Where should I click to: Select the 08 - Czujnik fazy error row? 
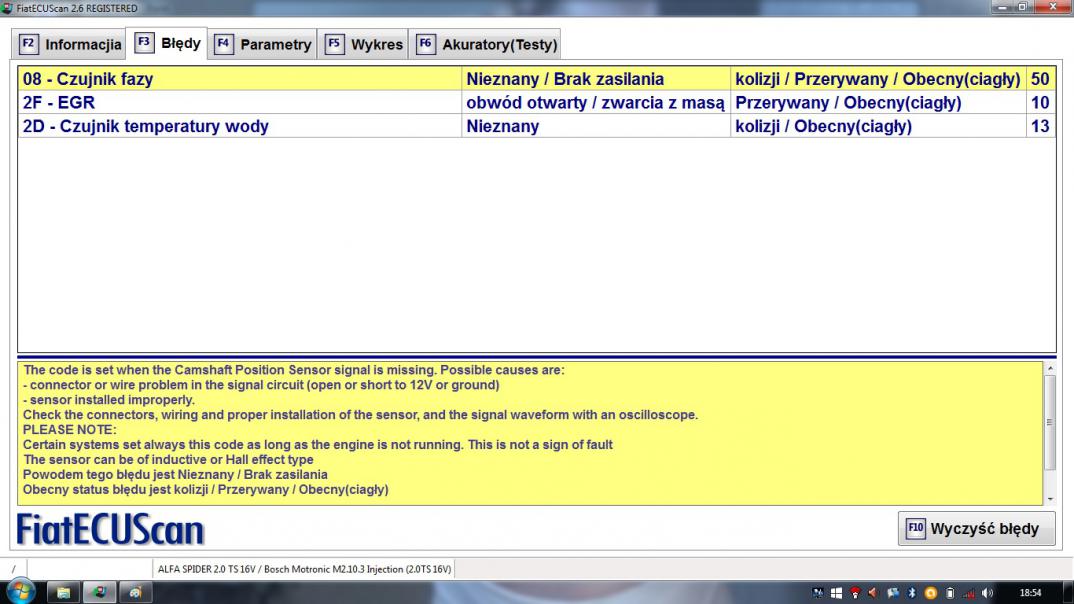coord(536,79)
